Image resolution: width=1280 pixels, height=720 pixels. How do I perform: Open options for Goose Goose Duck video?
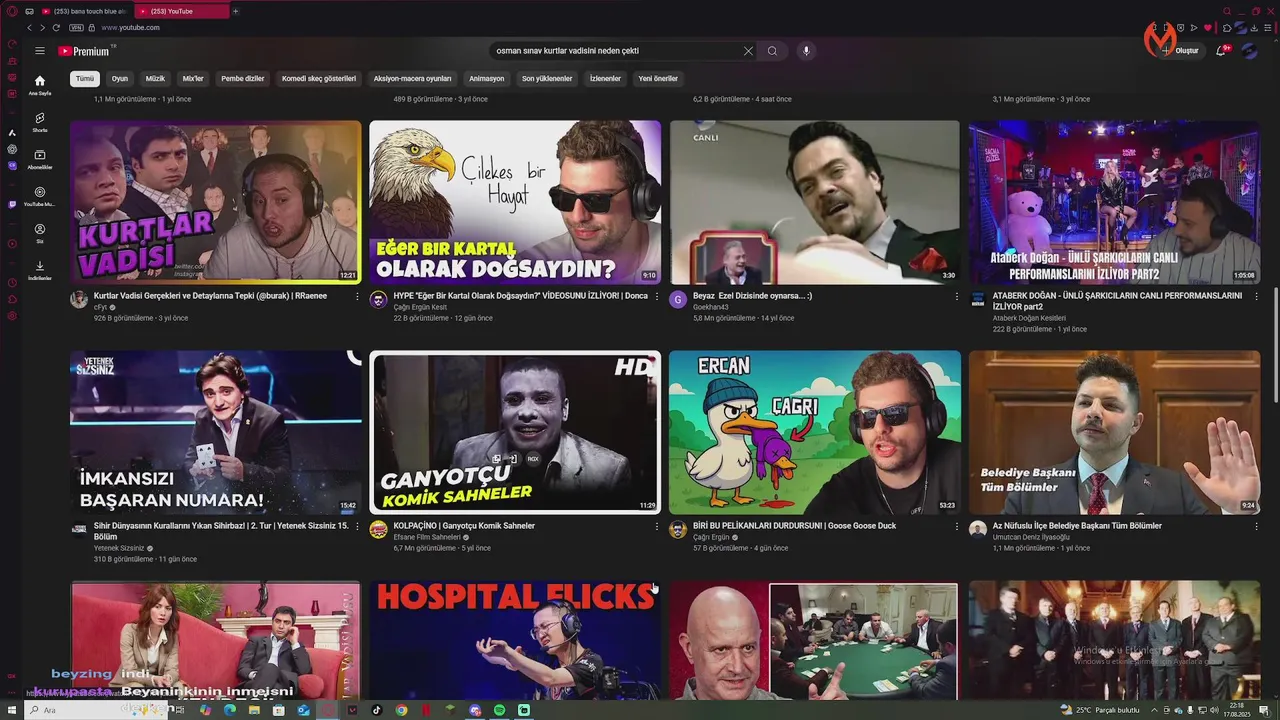coord(956,526)
